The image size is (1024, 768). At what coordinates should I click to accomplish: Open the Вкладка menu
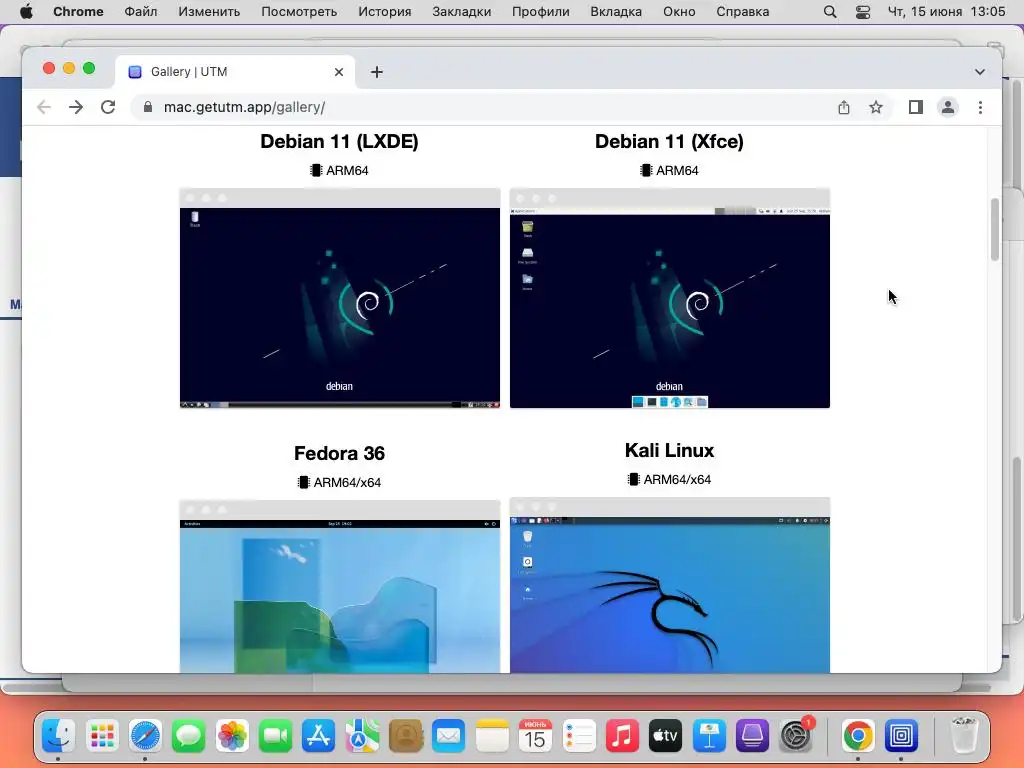616,12
